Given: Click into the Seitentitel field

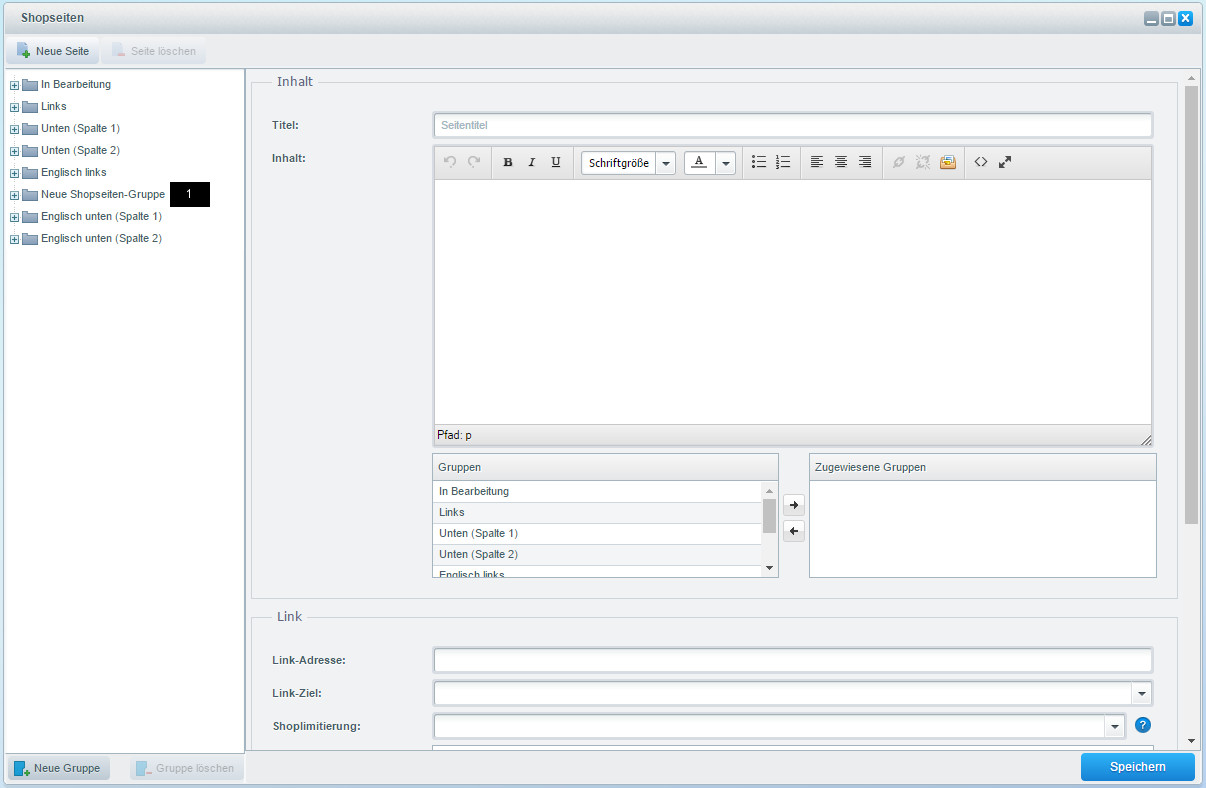Looking at the screenshot, I should point(793,125).
